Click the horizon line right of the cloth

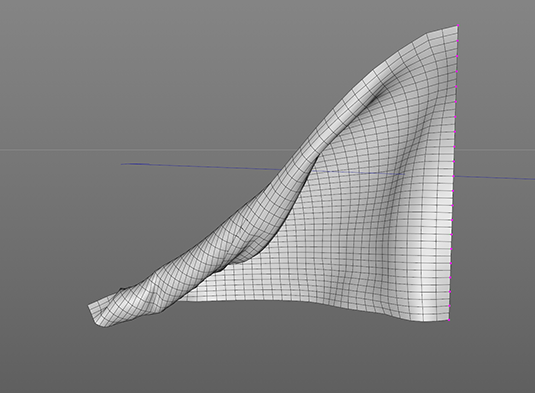[495, 149]
